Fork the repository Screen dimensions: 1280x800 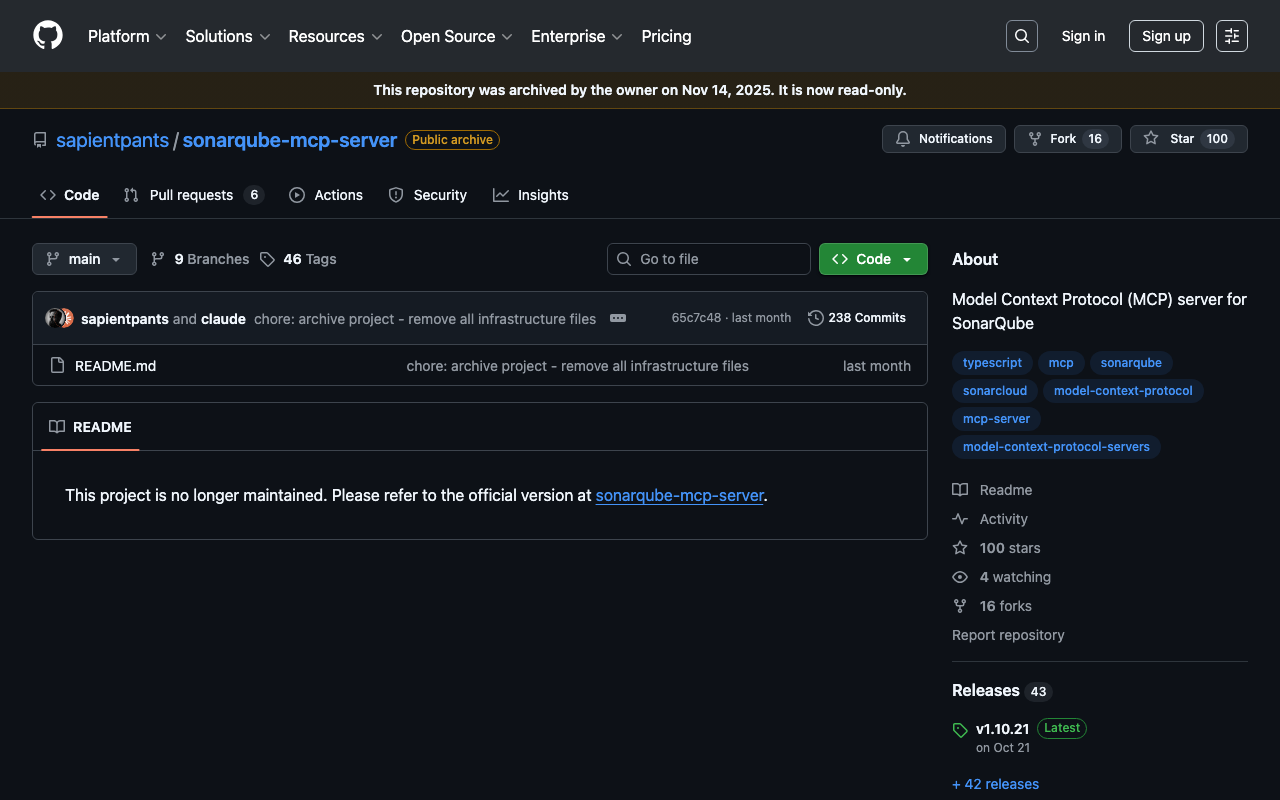(1067, 139)
